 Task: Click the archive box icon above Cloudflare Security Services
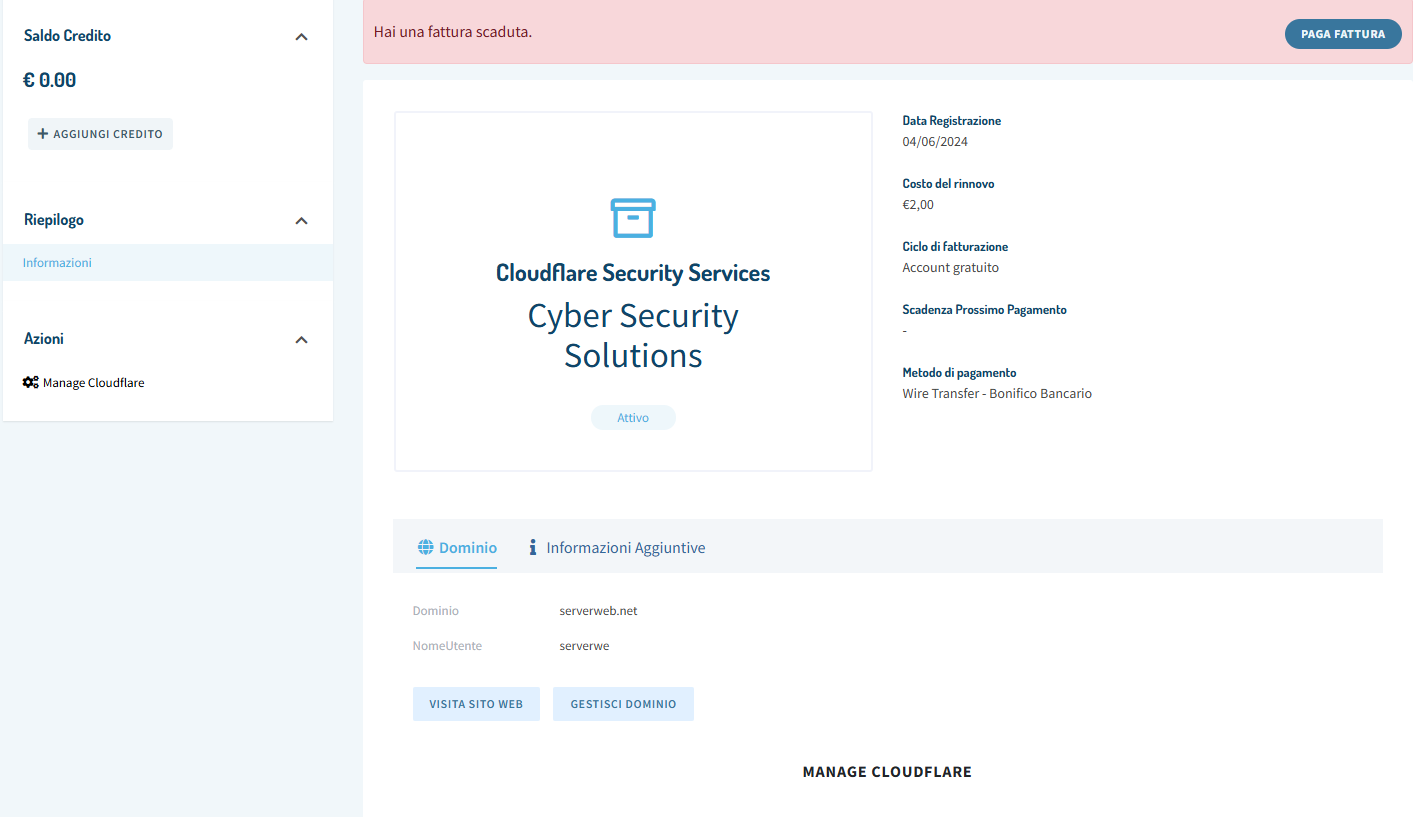[632, 217]
